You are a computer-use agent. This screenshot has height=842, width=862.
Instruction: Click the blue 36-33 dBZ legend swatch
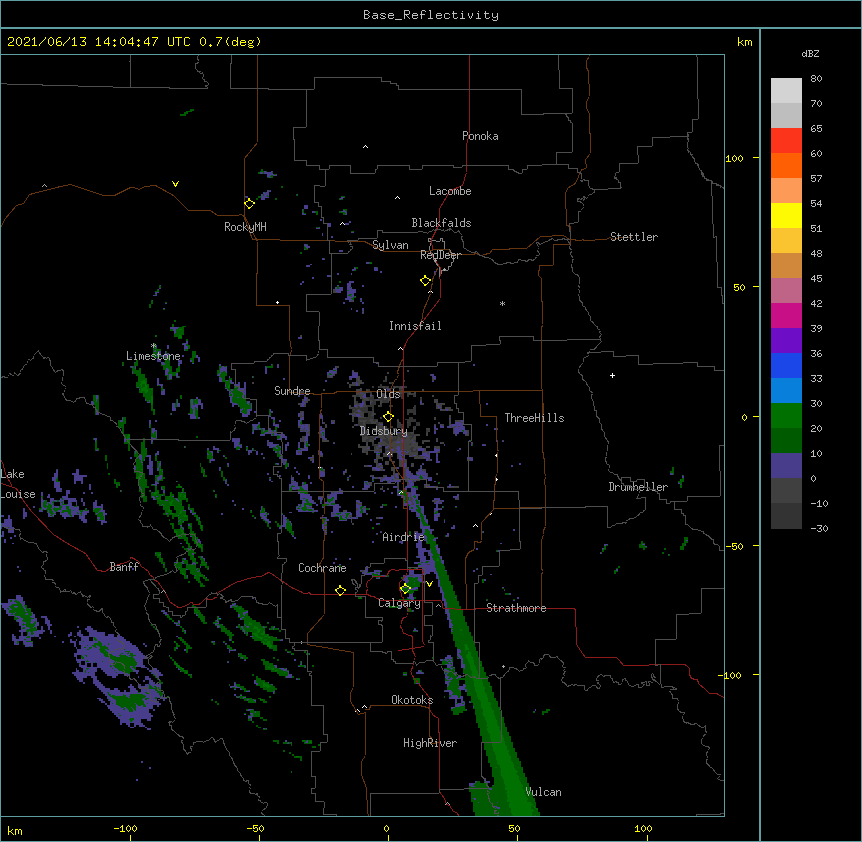point(786,365)
